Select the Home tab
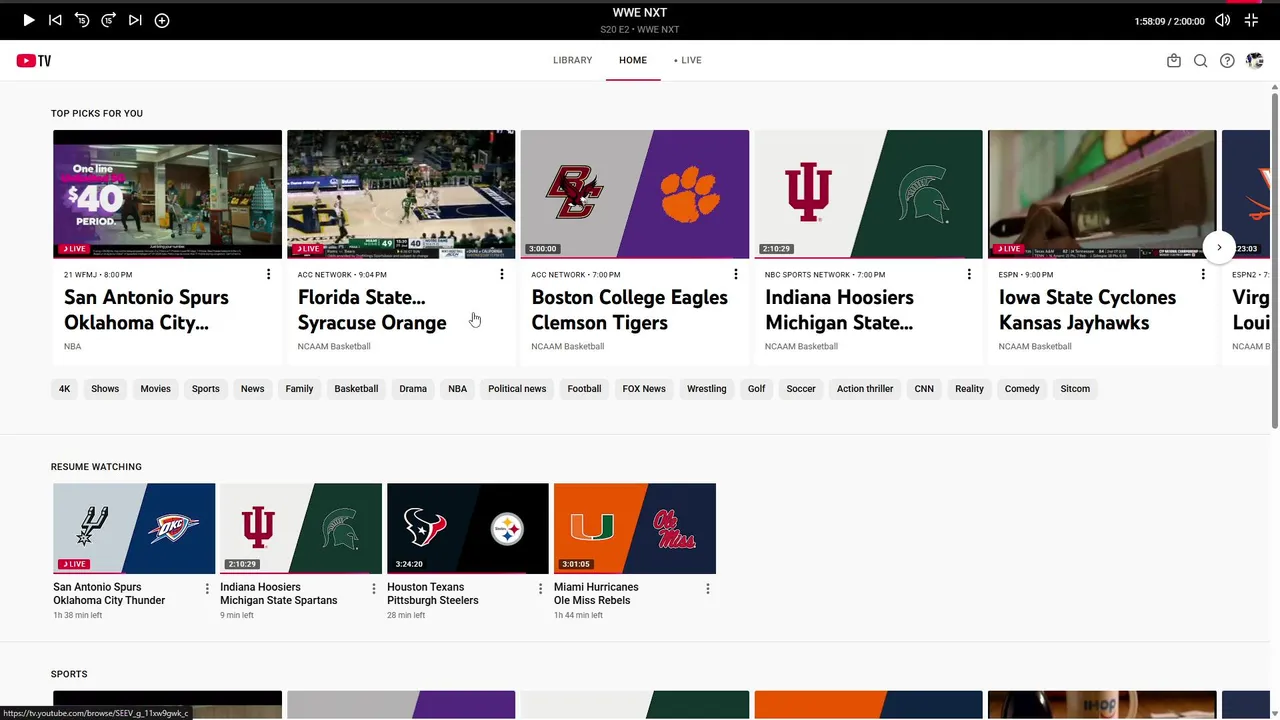This screenshot has height=720, width=1280. (x=633, y=60)
